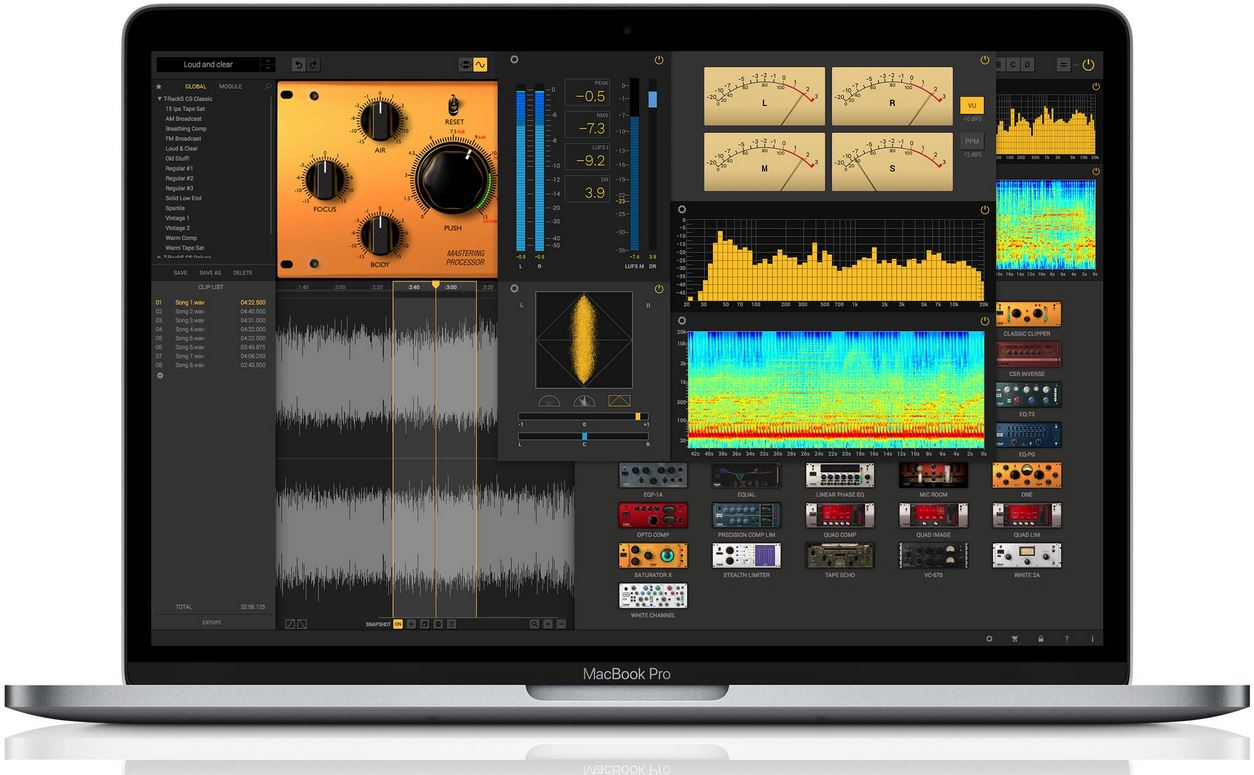Step preset with the up/down arrows
1254x775 pixels.
267,64
